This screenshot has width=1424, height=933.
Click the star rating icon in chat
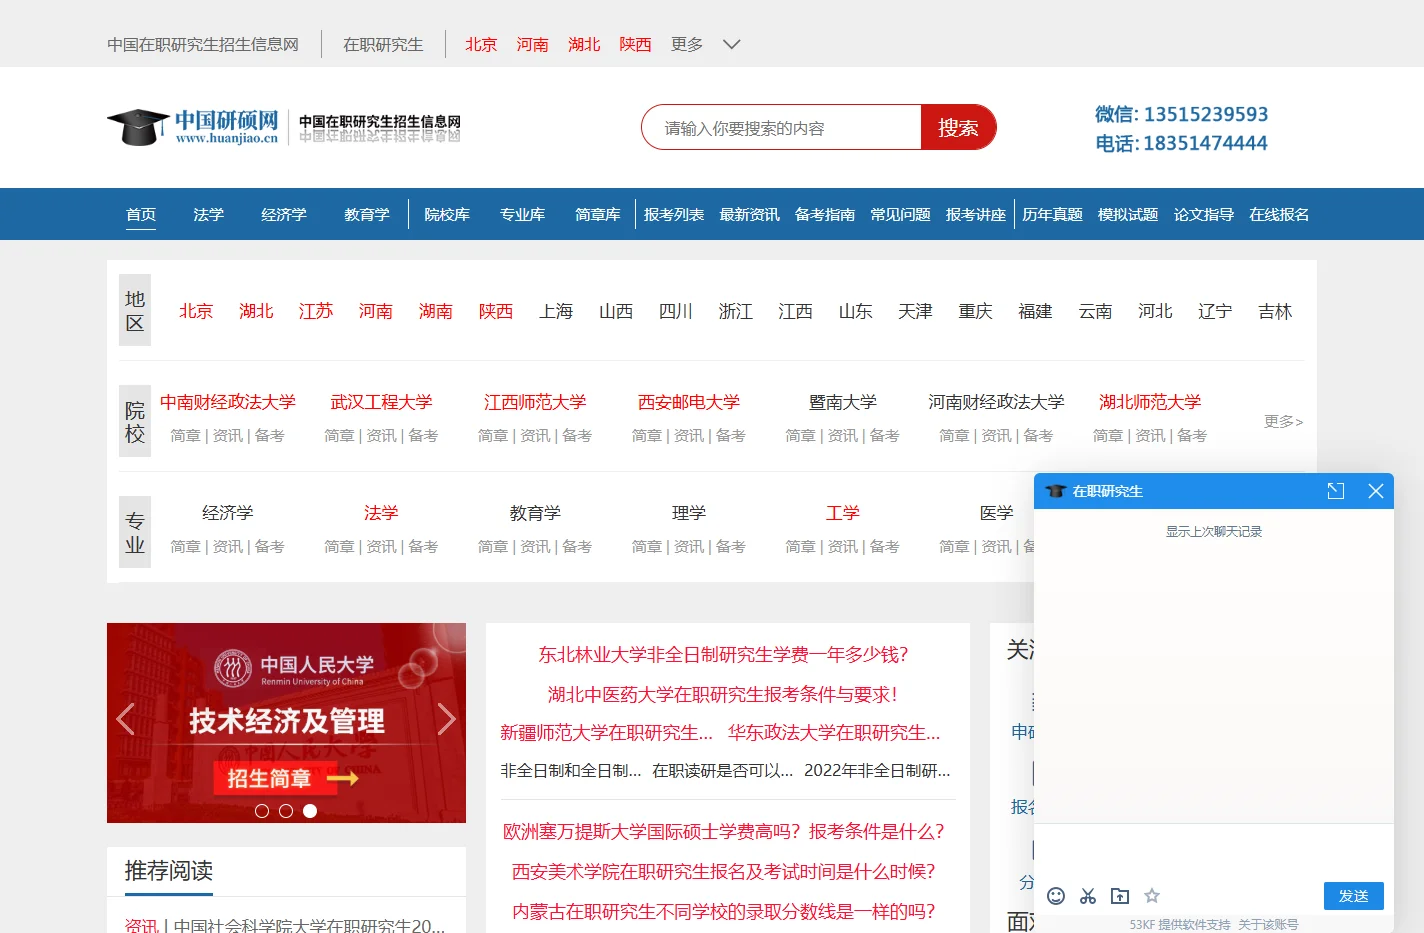coord(1152,896)
